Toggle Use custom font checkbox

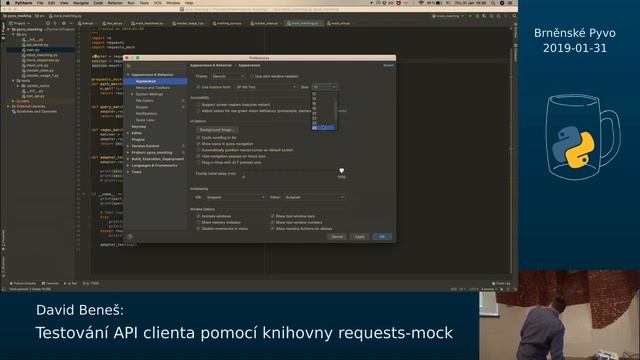click(198, 87)
